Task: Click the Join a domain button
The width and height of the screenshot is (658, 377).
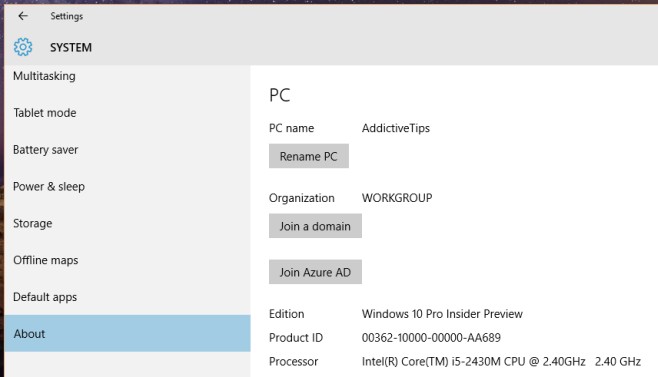Action: tap(315, 226)
